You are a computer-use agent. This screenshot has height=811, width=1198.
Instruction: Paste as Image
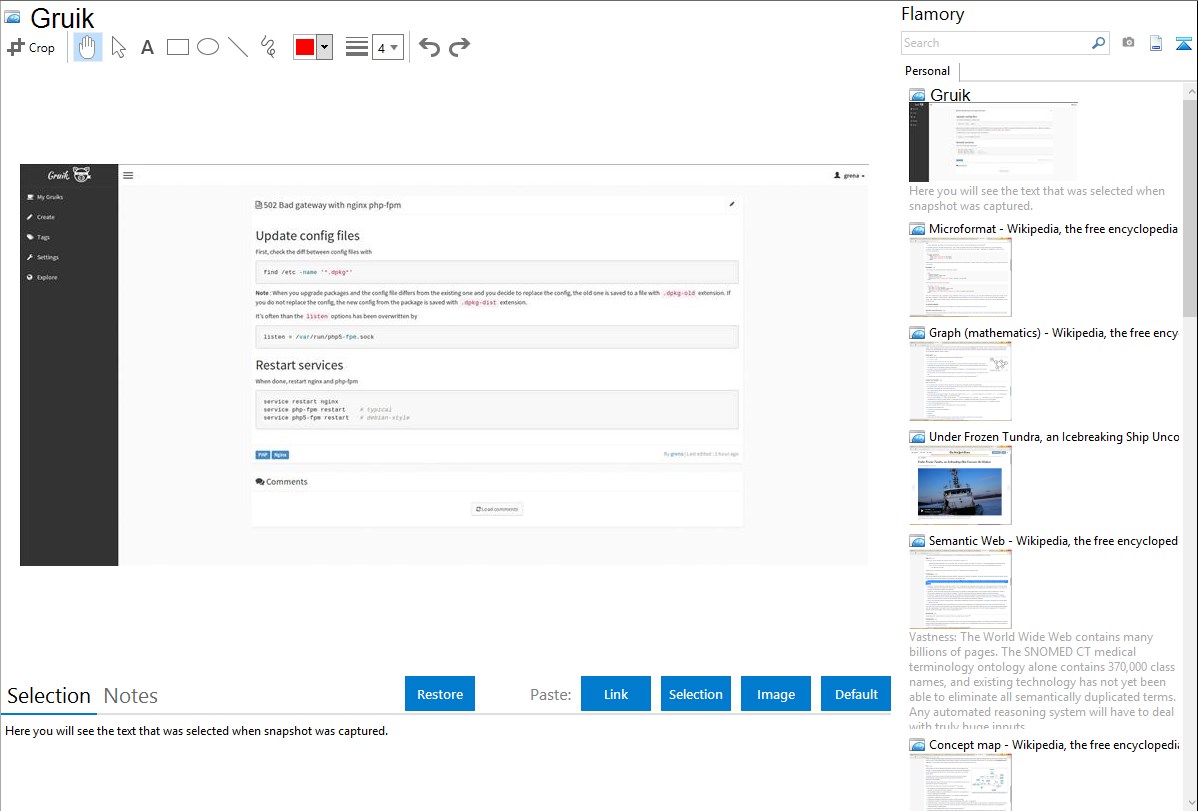(776, 694)
